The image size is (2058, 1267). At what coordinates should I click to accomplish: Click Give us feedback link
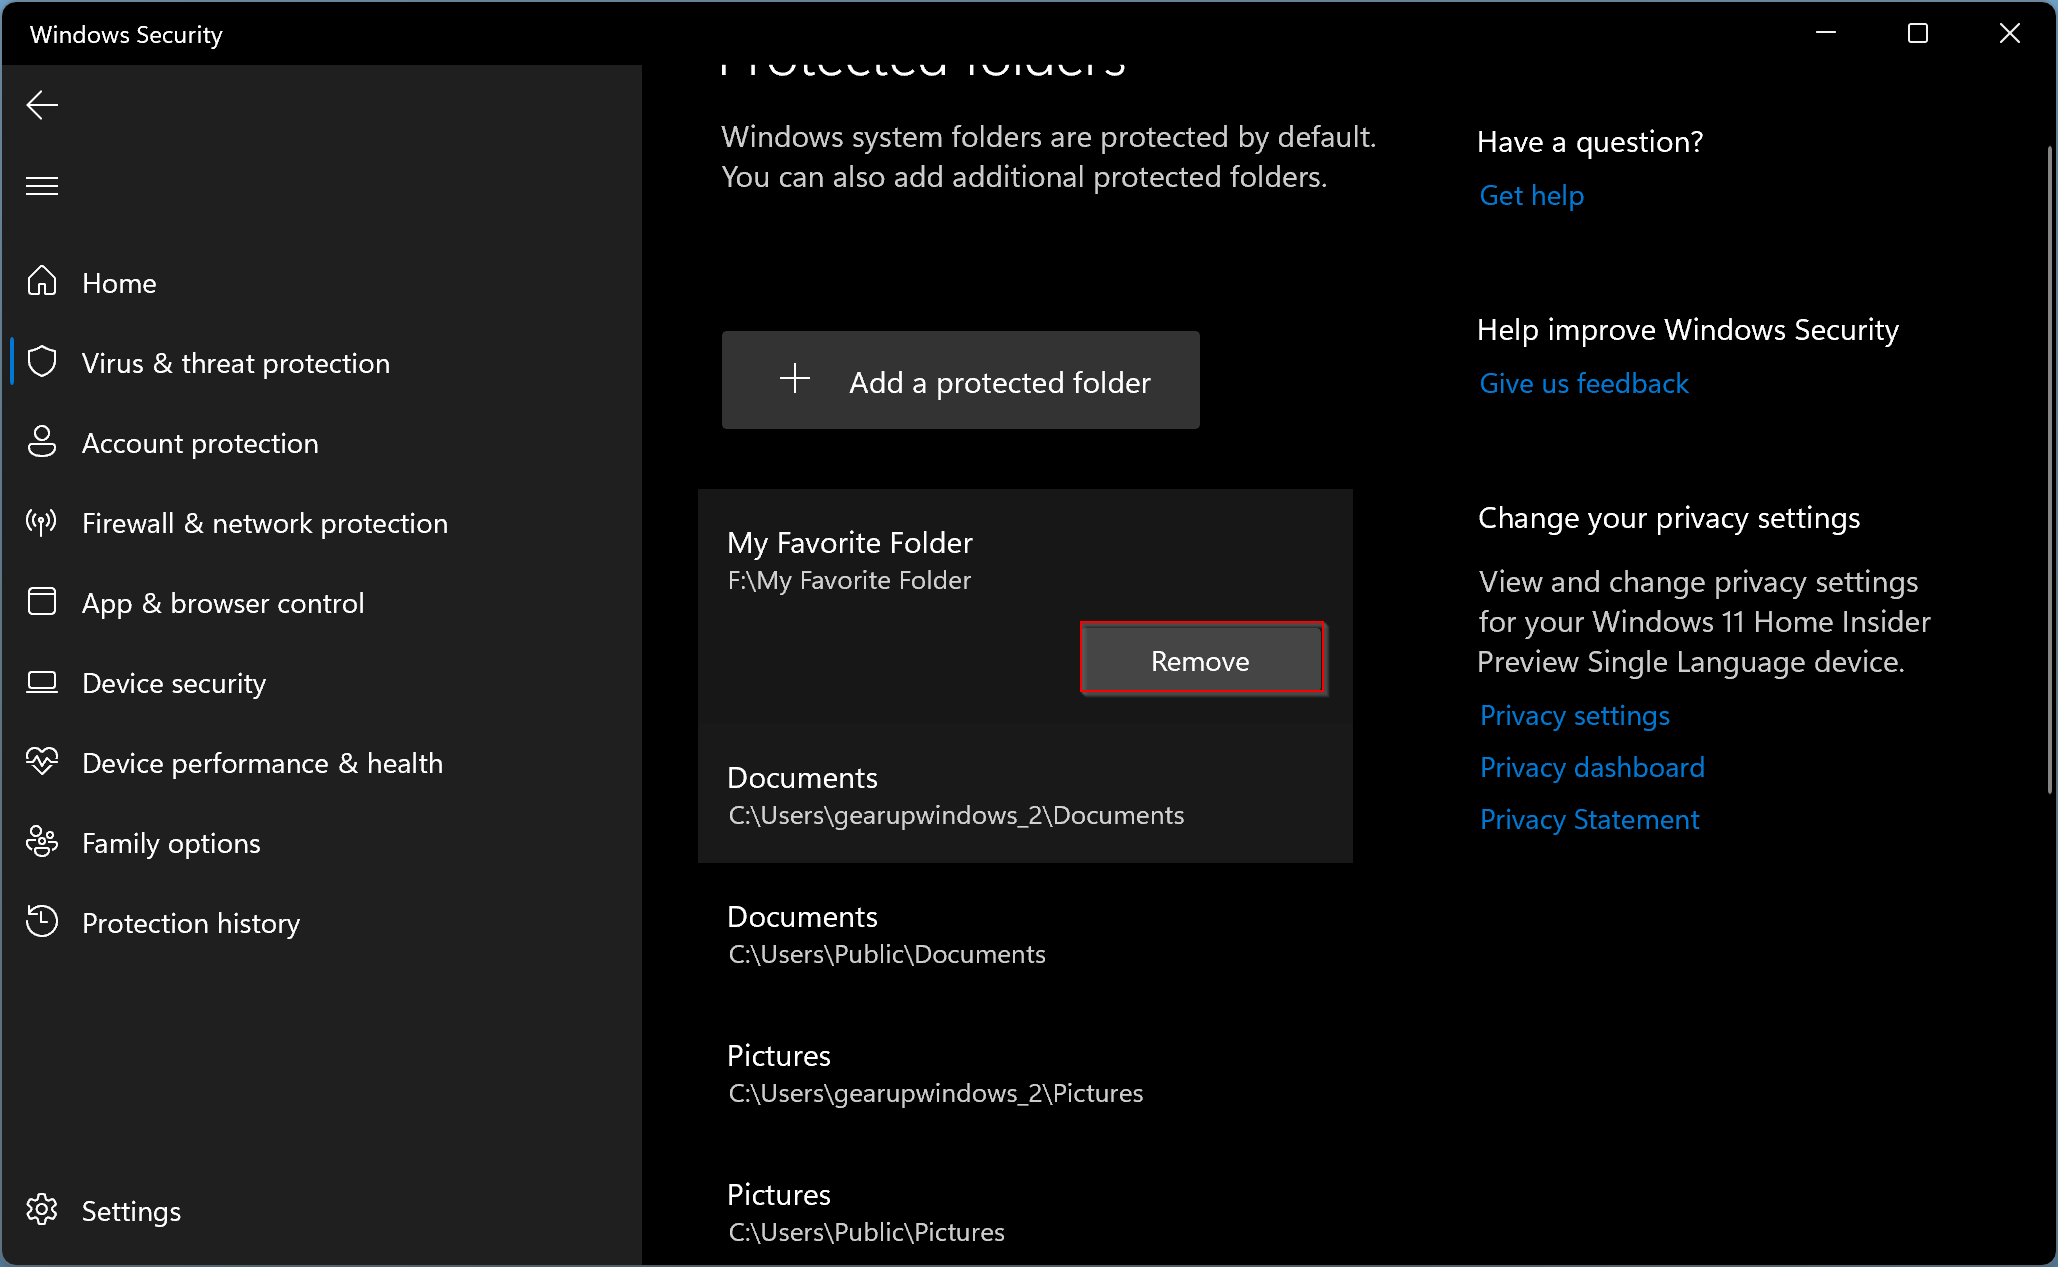[x=1583, y=384]
